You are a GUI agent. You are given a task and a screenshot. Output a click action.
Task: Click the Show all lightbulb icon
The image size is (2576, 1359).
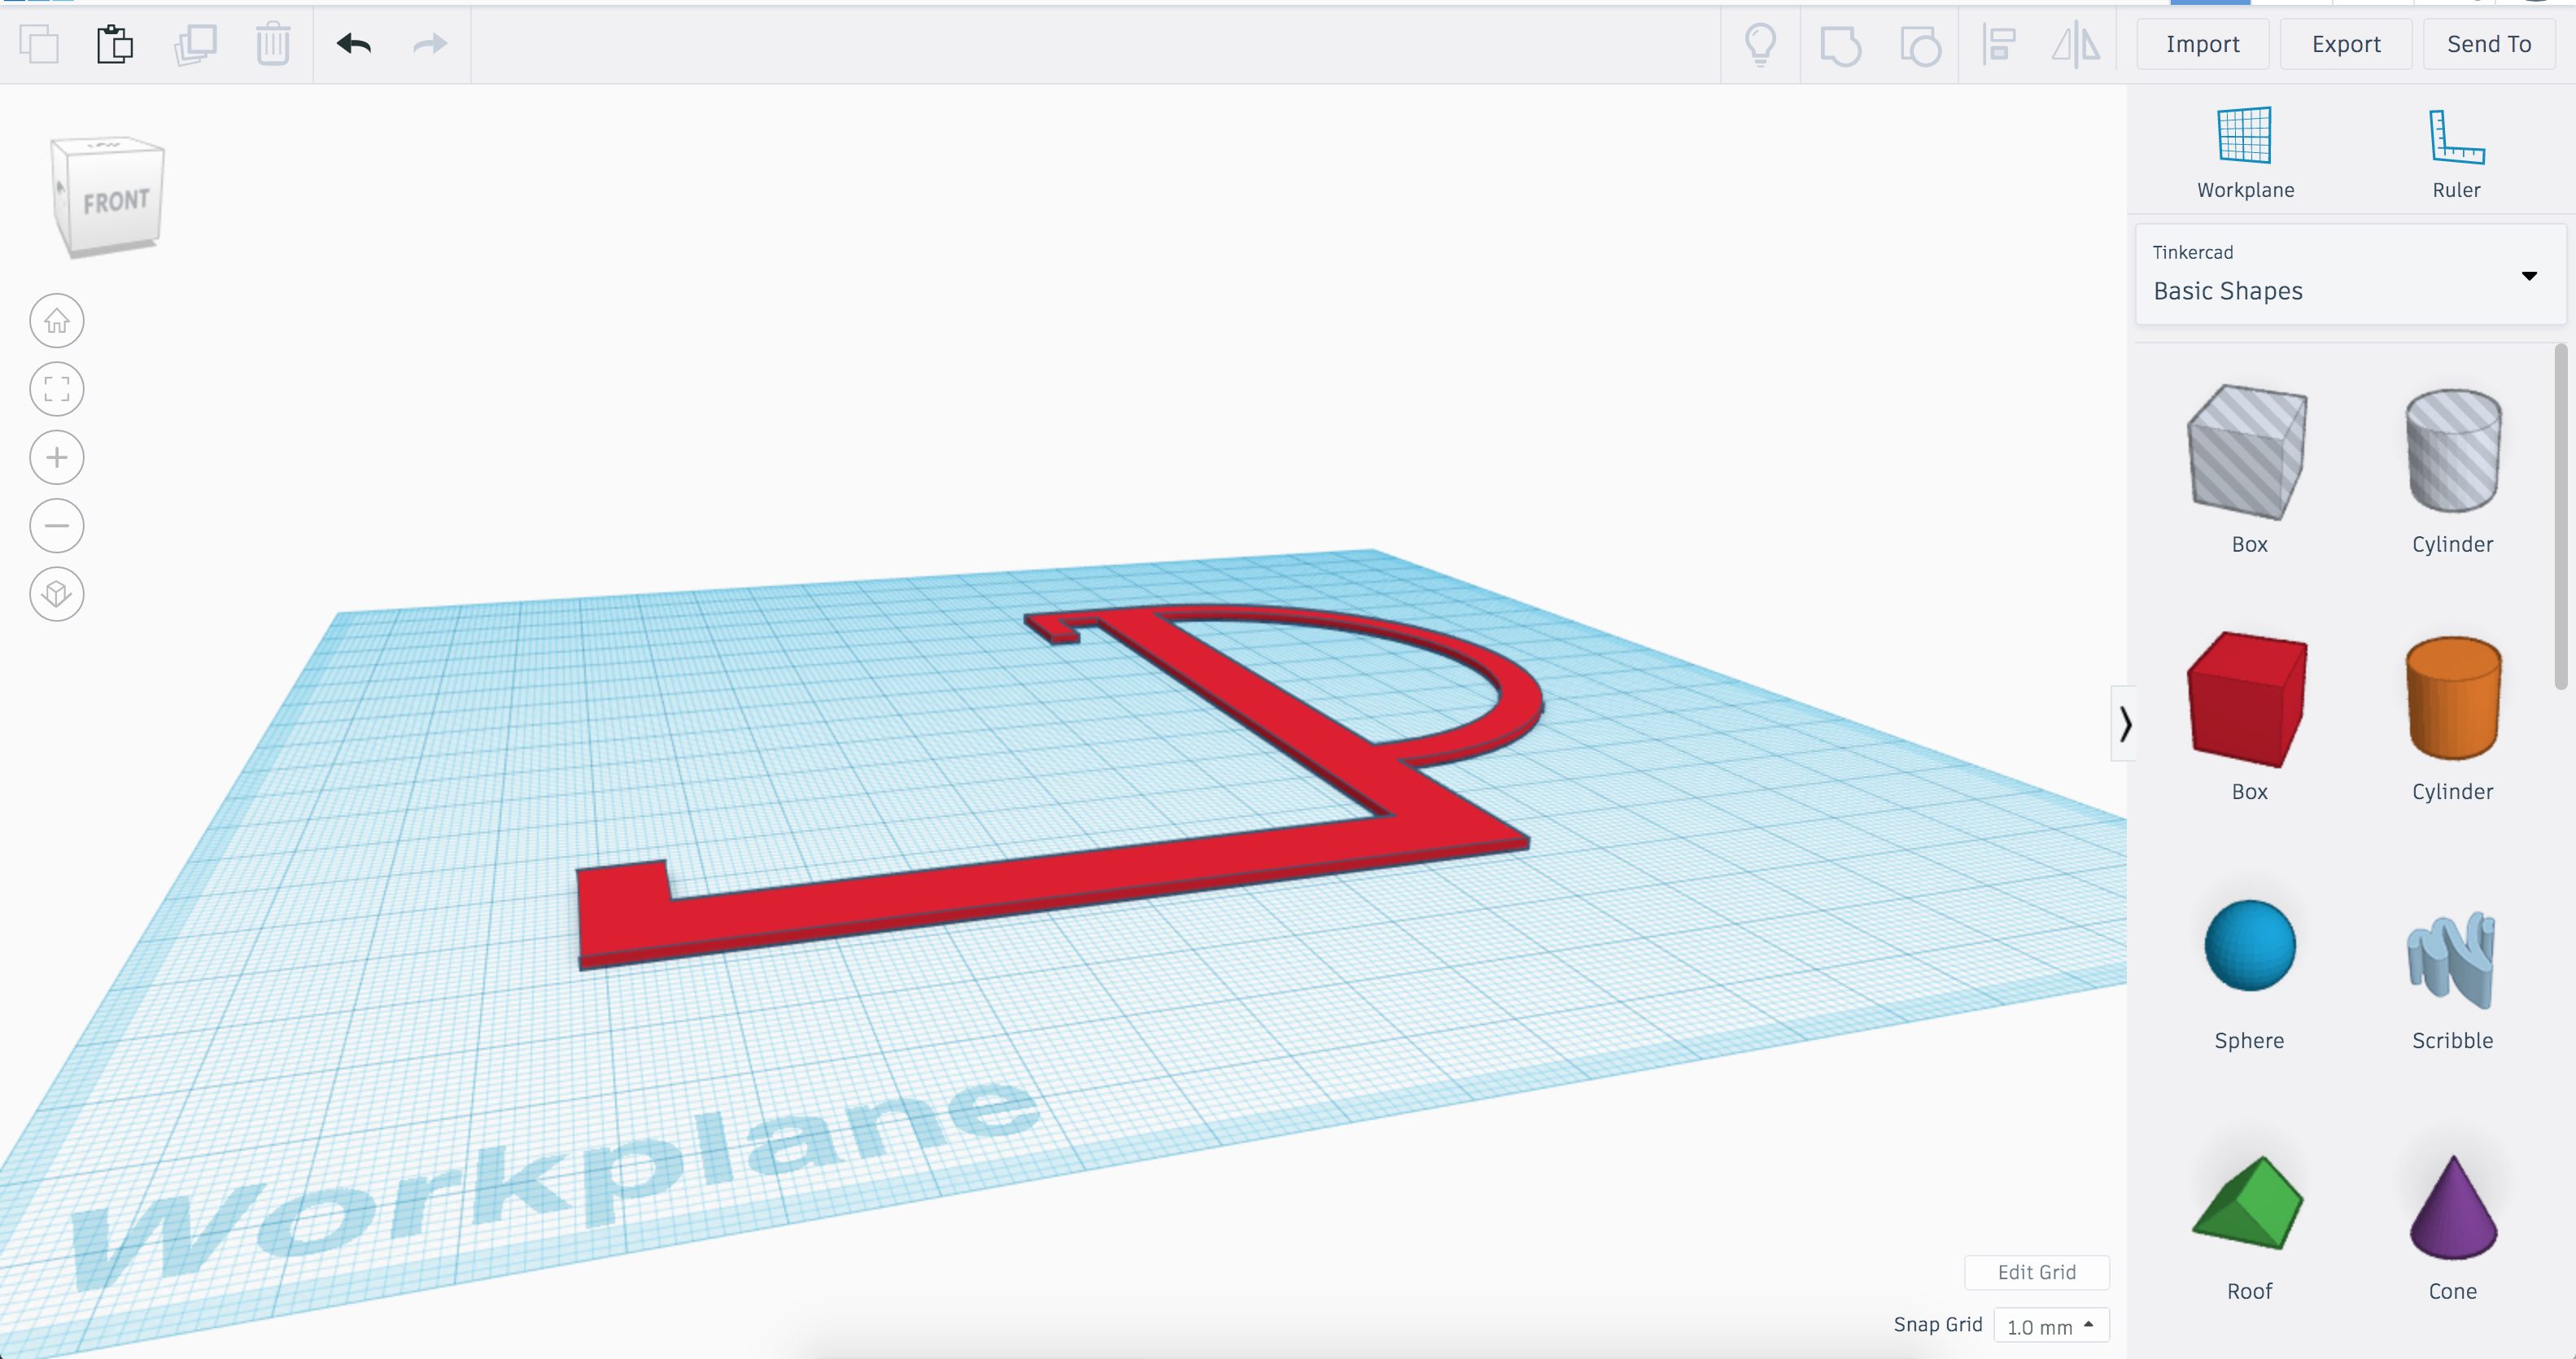pos(1760,45)
